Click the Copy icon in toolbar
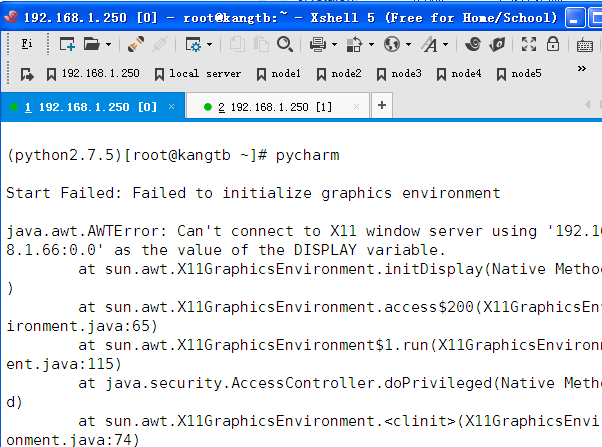This screenshot has height=447, width=602. [238, 45]
